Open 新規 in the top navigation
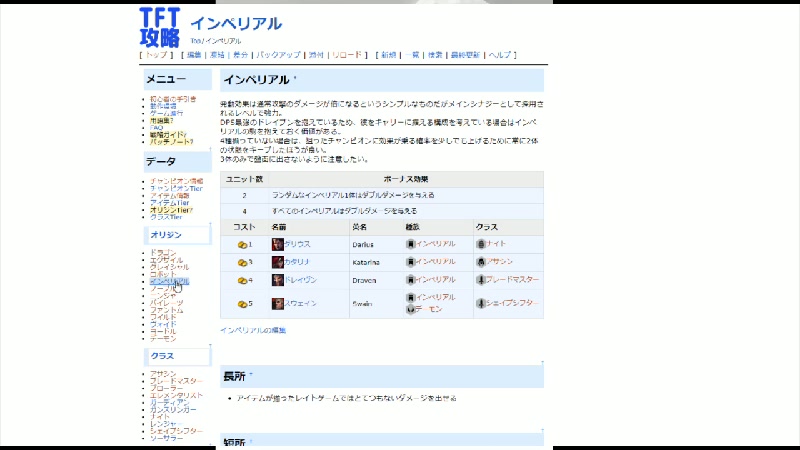The image size is (800, 450). coord(388,55)
